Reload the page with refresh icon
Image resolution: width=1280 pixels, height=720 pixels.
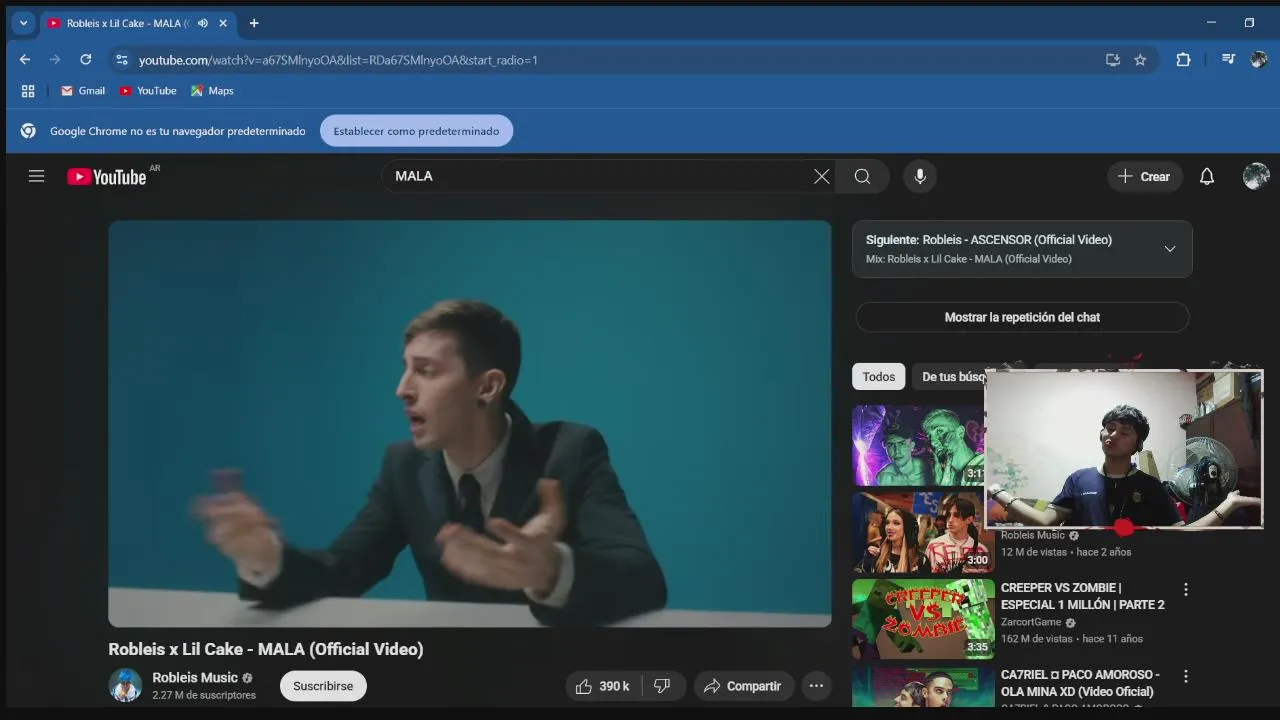tap(86, 60)
